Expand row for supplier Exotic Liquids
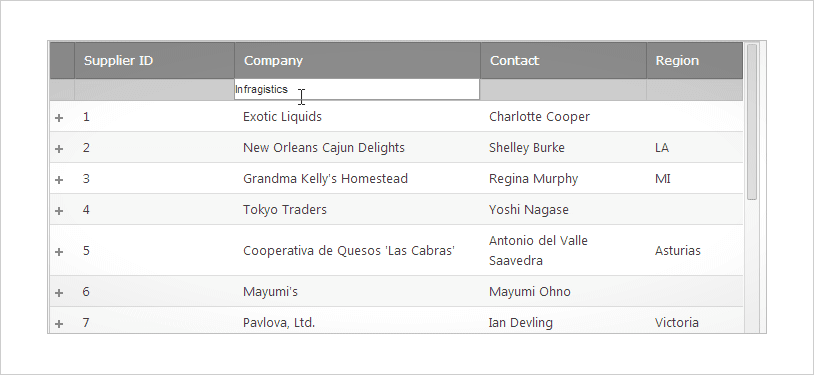Image resolution: width=814 pixels, height=375 pixels. (59, 118)
